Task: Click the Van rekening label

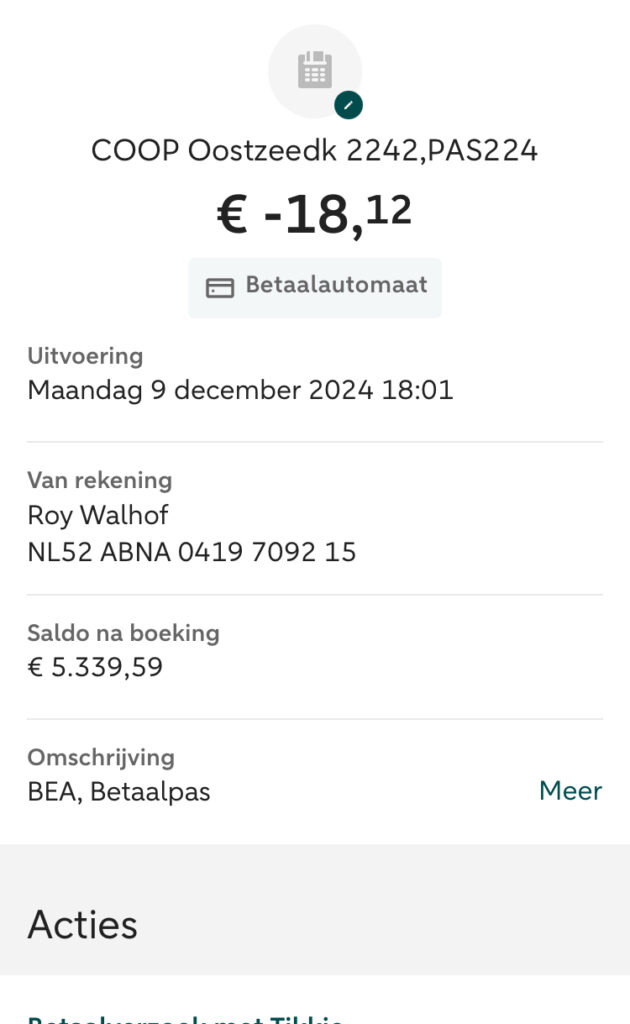Action: [x=99, y=480]
